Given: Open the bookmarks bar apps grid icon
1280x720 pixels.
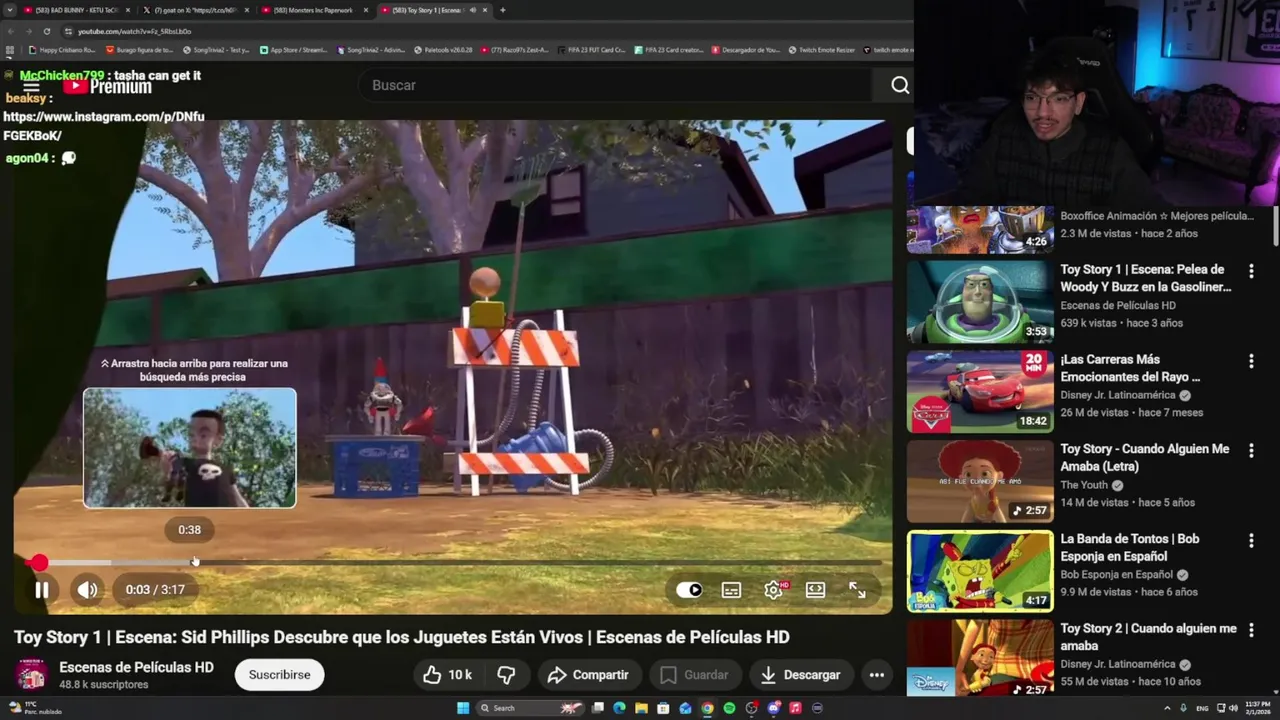Looking at the screenshot, I should coord(10,49).
